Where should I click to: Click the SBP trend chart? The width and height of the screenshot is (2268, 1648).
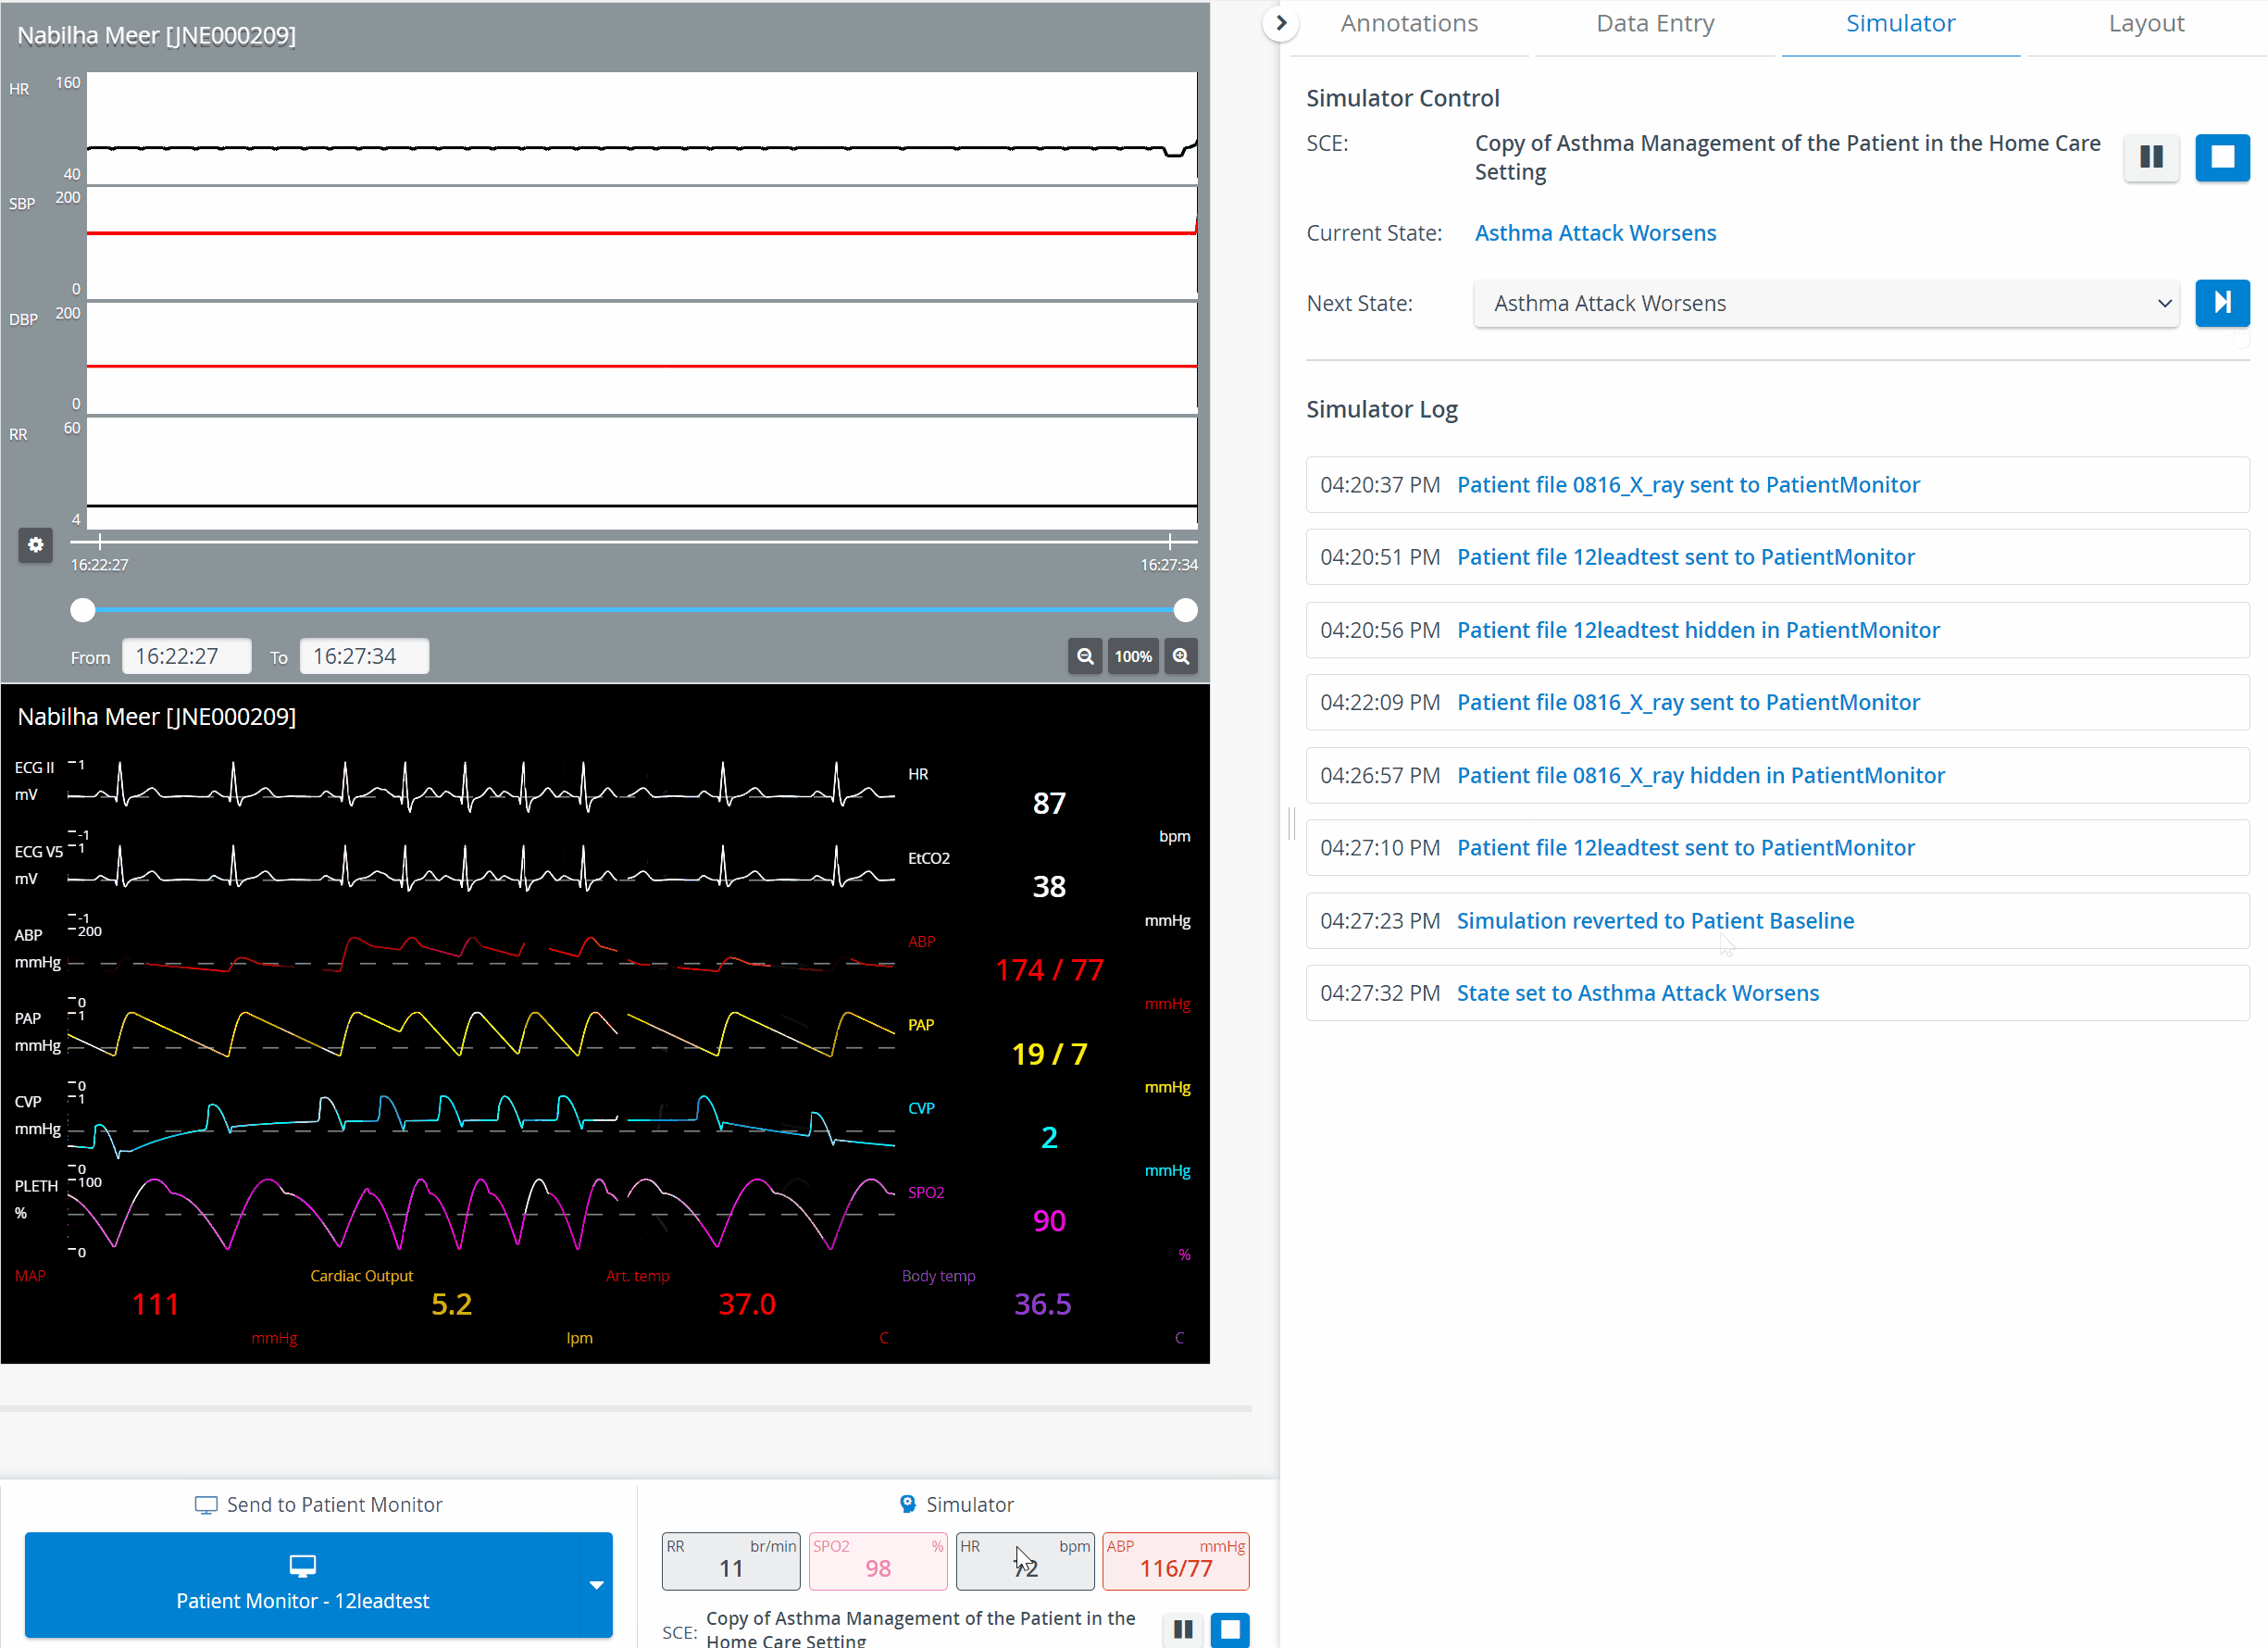tap(641, 242)
